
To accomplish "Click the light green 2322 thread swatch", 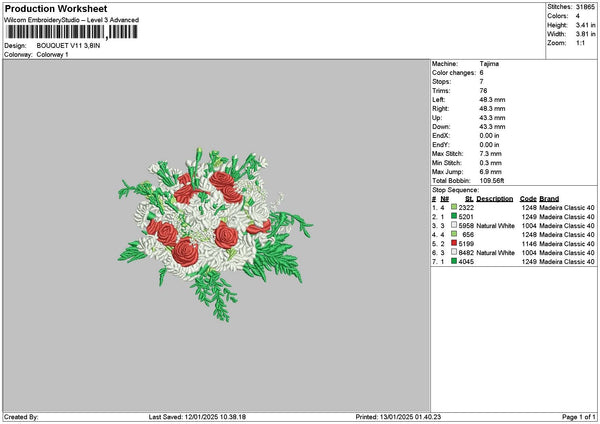I will (x=455, y=207).
